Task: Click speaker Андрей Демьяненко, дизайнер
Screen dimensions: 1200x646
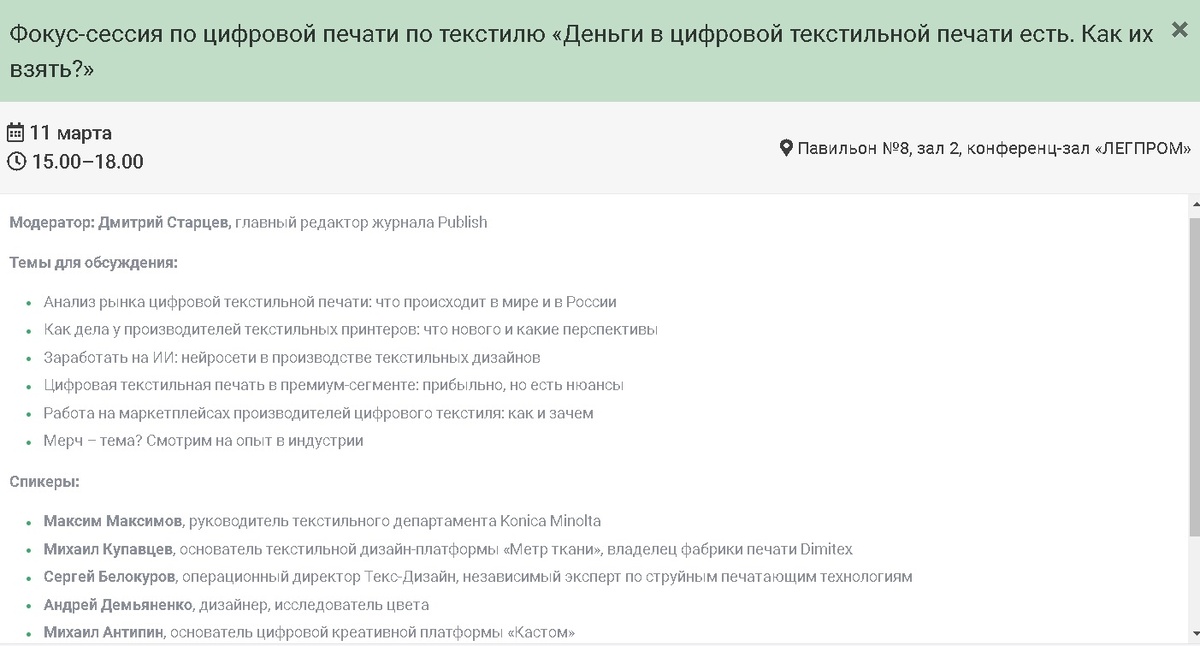Action: [236, 605]
